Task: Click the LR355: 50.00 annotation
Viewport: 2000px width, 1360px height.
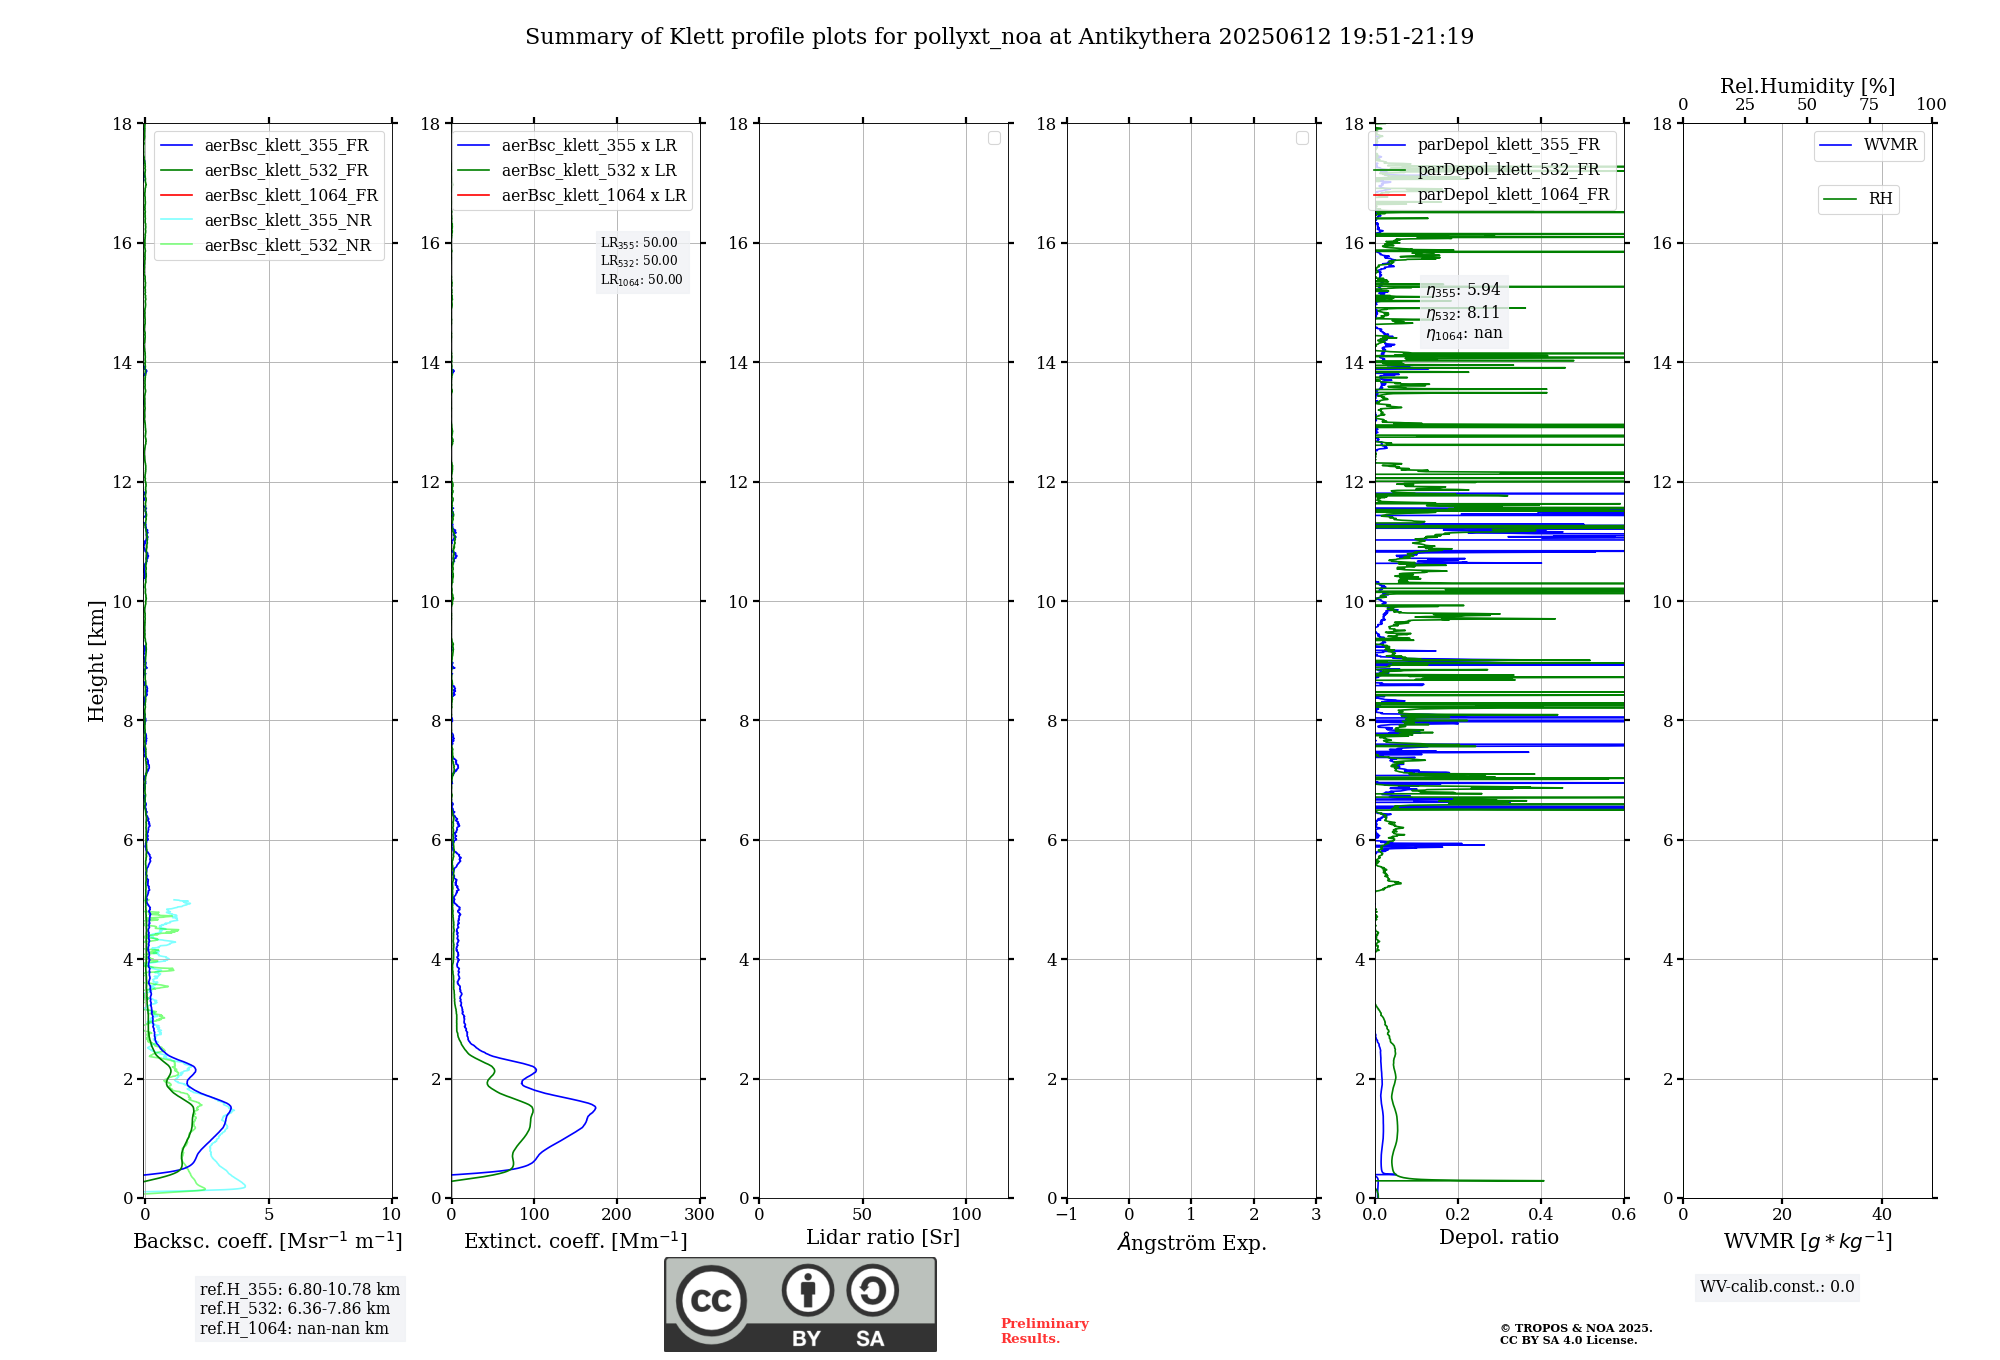Action: pyautogui.click(x=639, y=243)
